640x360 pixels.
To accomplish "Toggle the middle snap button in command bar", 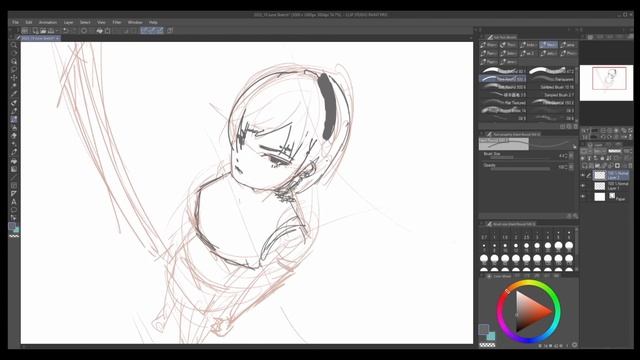I will [152, 31].
